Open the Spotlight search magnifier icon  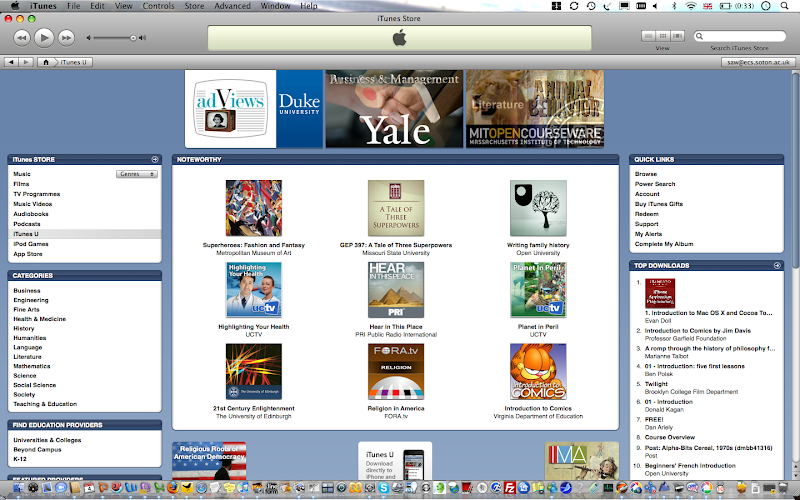785,6
